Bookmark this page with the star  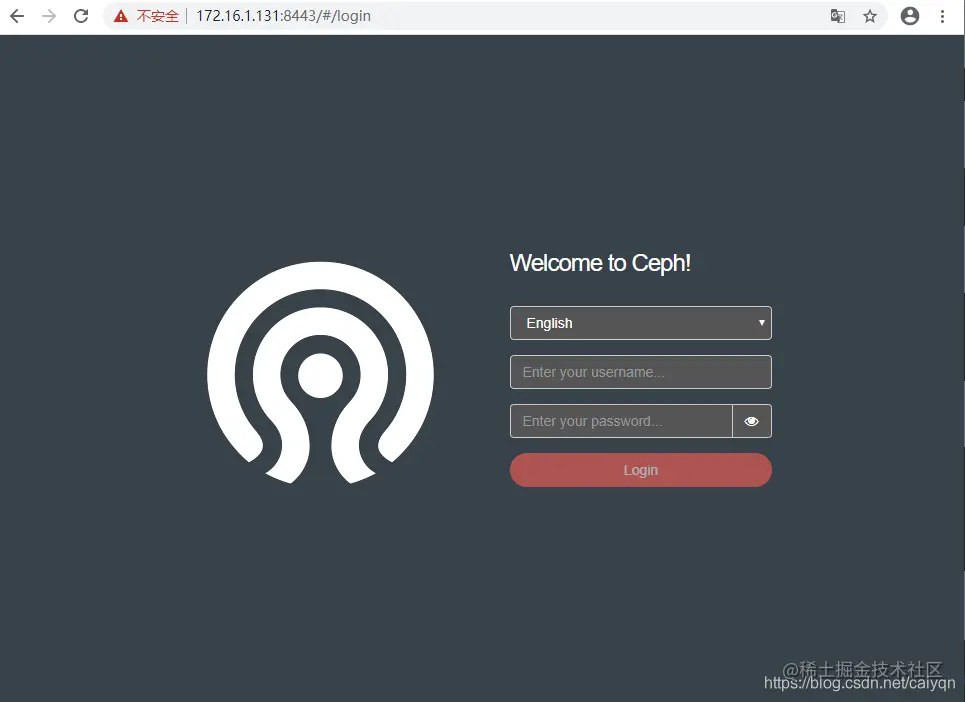(x=870, y=16)
